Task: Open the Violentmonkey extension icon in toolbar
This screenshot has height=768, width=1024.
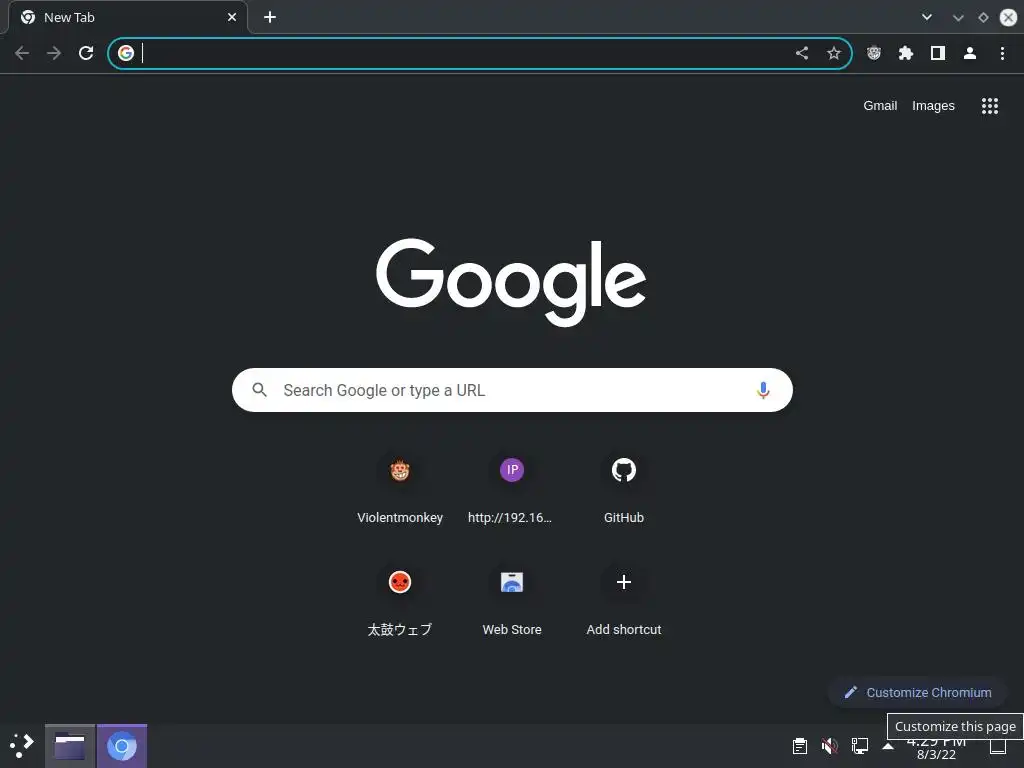Action: (x=874, y=53)
